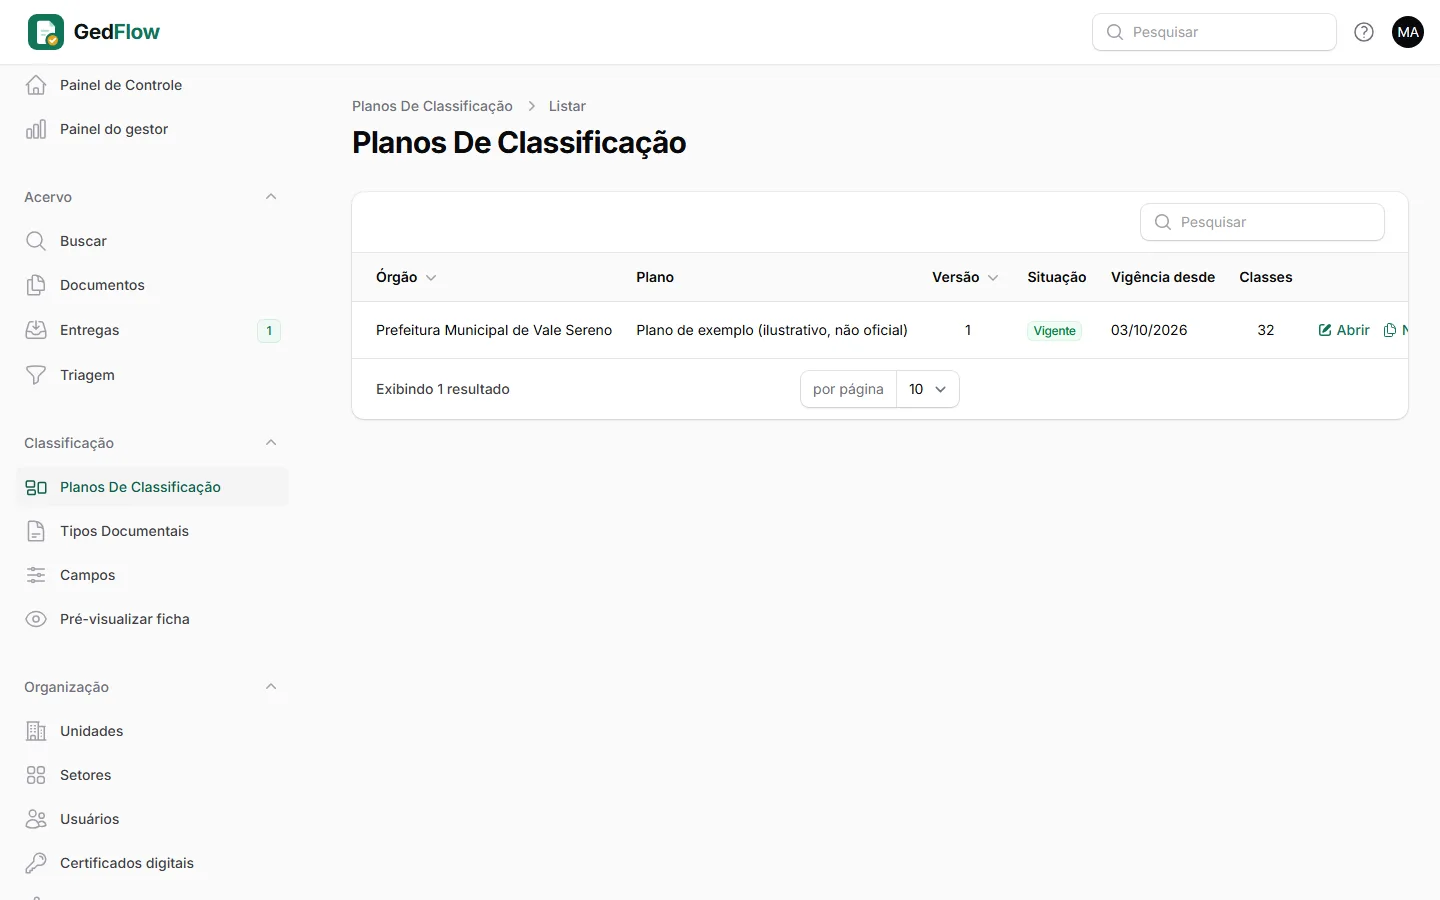
Task: Navigate to Usuários menu item
Action: pyautogui.click(x=152, y=819)
